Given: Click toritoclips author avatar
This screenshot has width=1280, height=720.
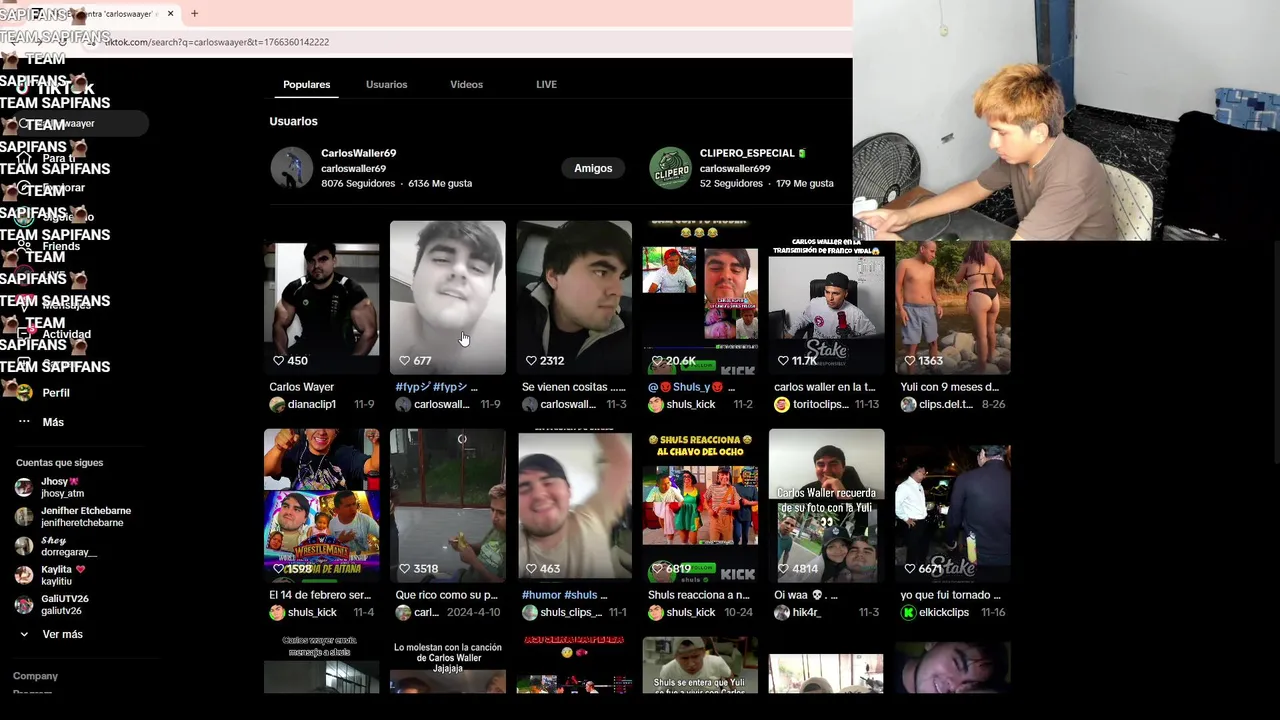Looking at the screenshot, I should click(782, 404).
